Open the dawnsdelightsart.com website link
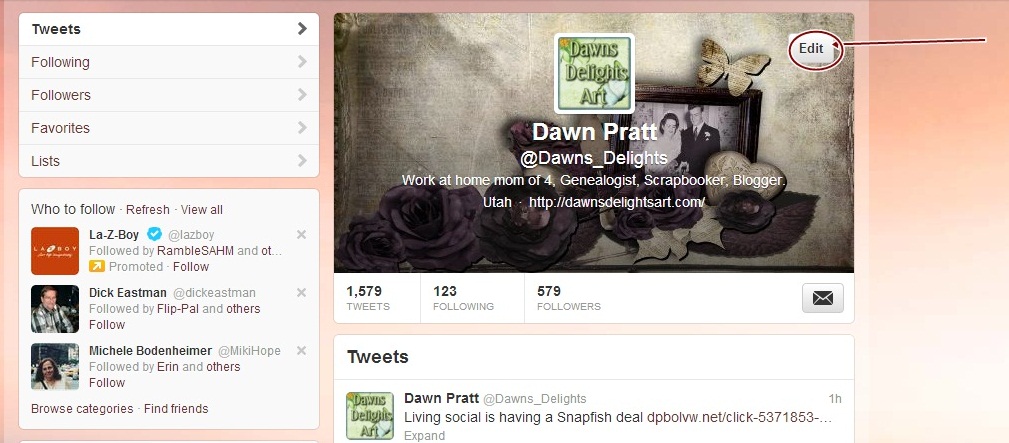 point(617,202)
